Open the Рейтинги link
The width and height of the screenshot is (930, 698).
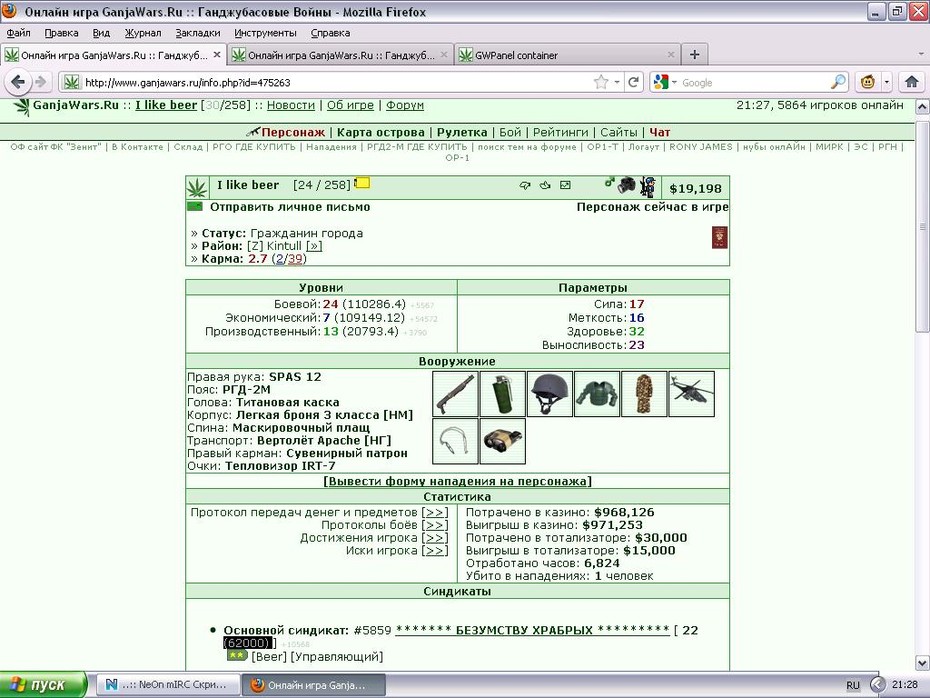click(x=560, y=132)
